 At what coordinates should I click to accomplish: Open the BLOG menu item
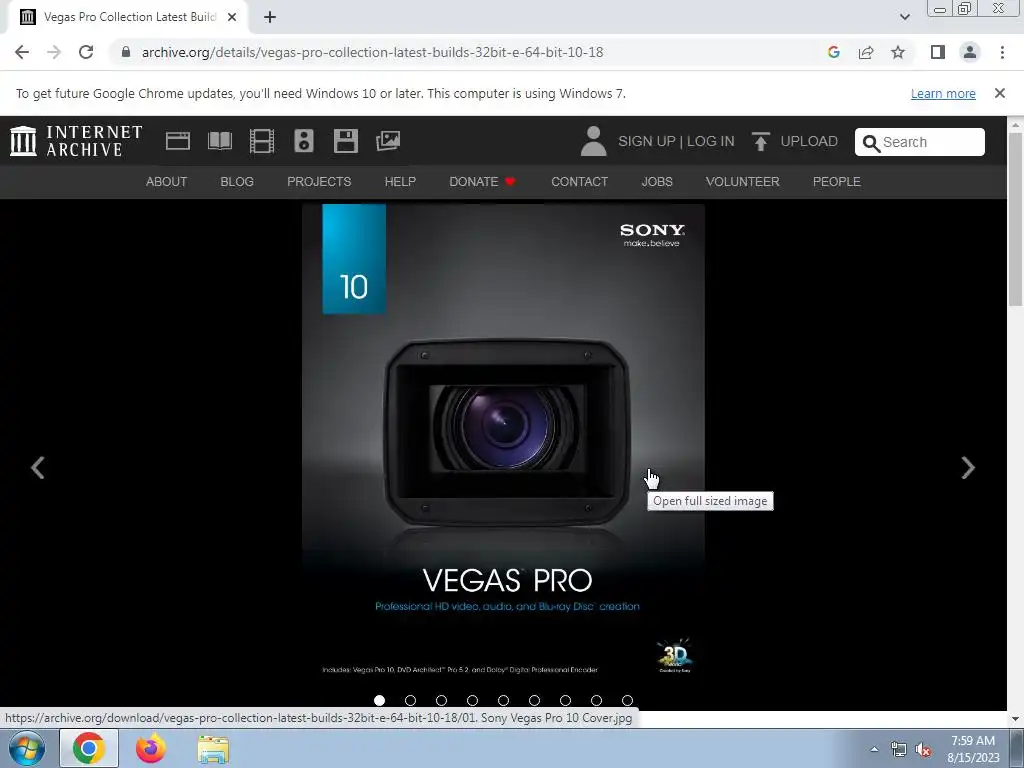pyautogui.click(x=237, y=182)
